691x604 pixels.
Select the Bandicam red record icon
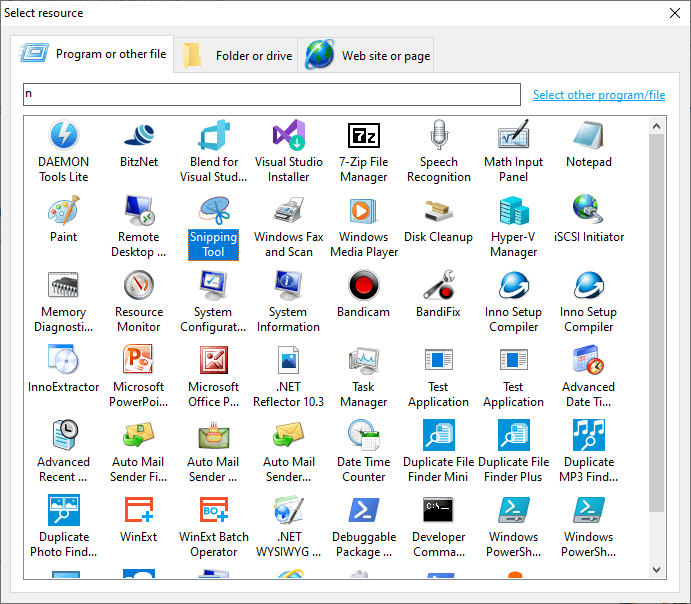tap(364, 285)
